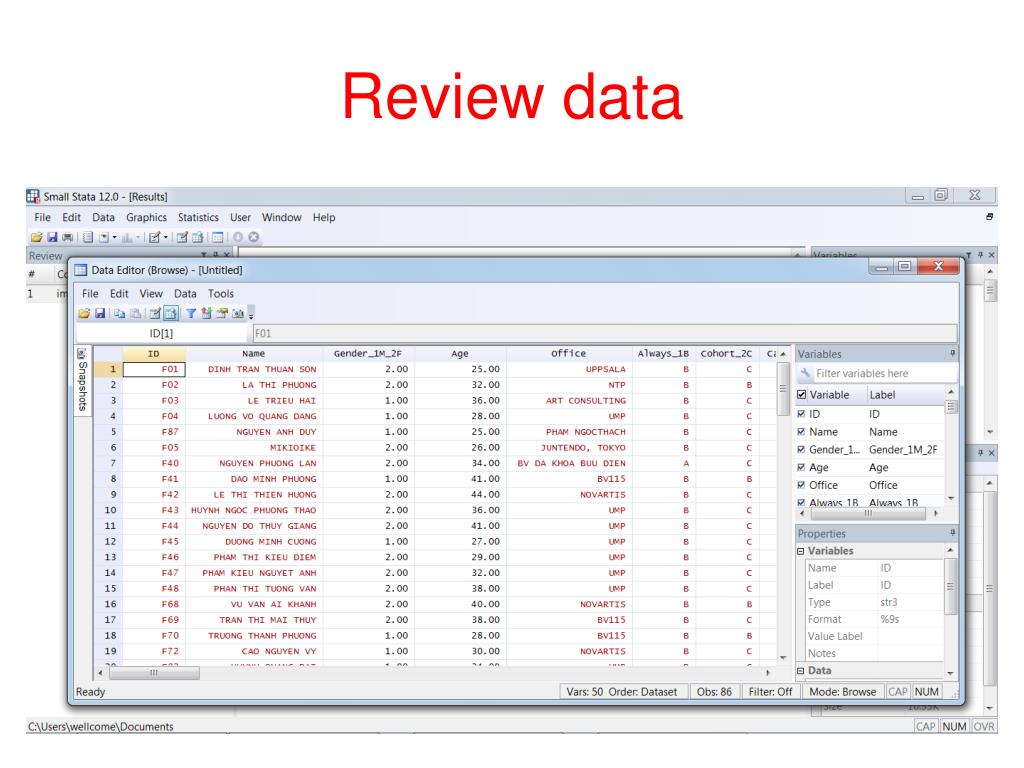Click the Label column header in Variables panel
This screenshot has width=1024, height=768.
point(904,394)
